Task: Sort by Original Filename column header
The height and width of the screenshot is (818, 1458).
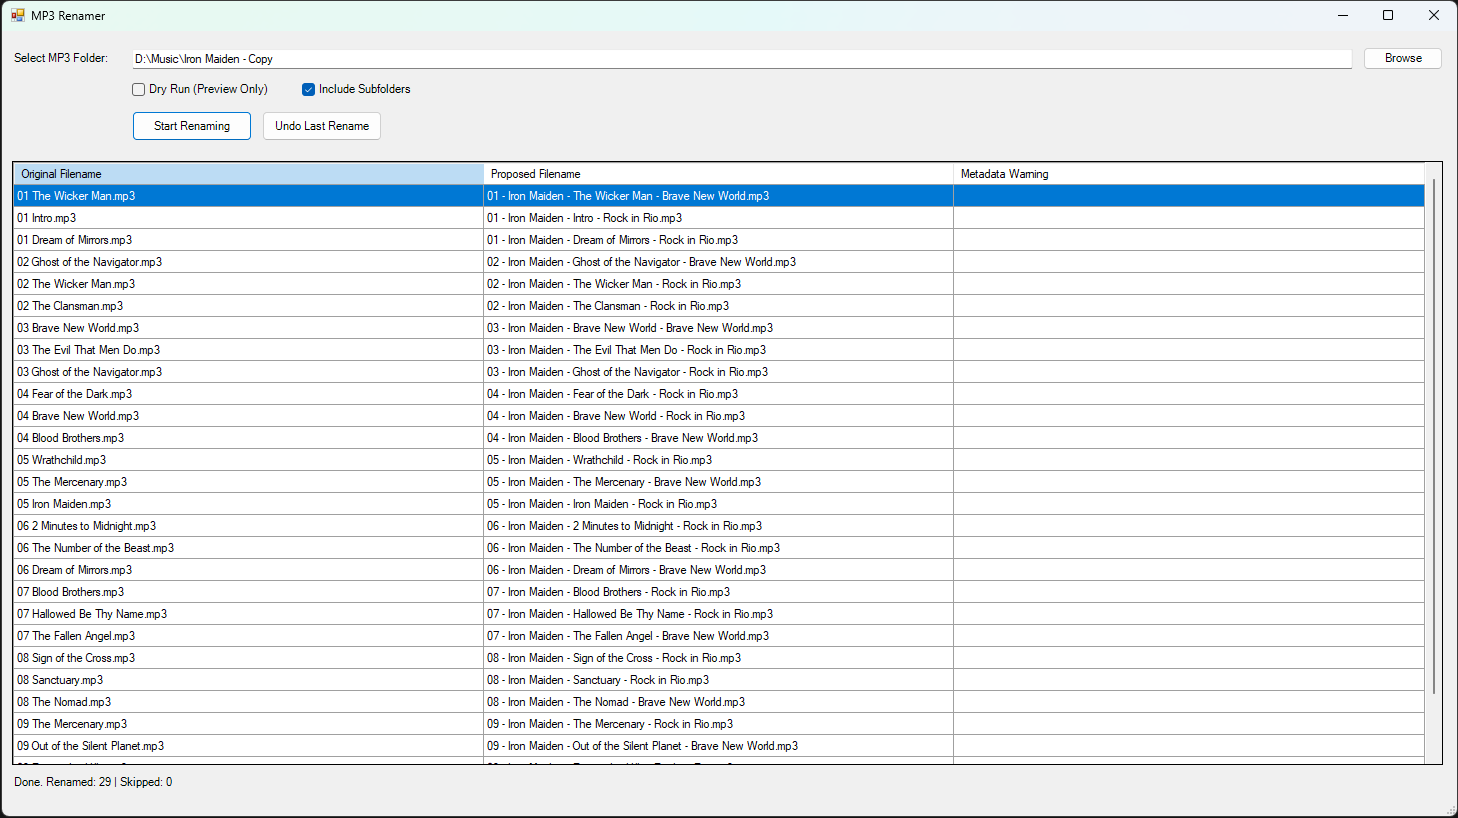Action: pyautogui.click(x=248, y=174)
